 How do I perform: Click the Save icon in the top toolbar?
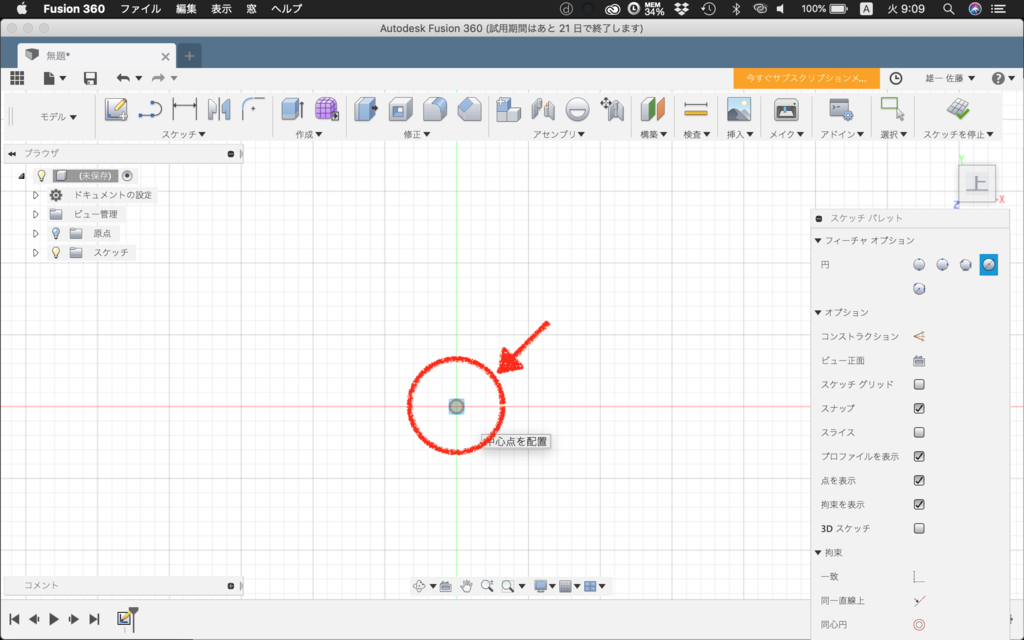click(x=90, y=78)
